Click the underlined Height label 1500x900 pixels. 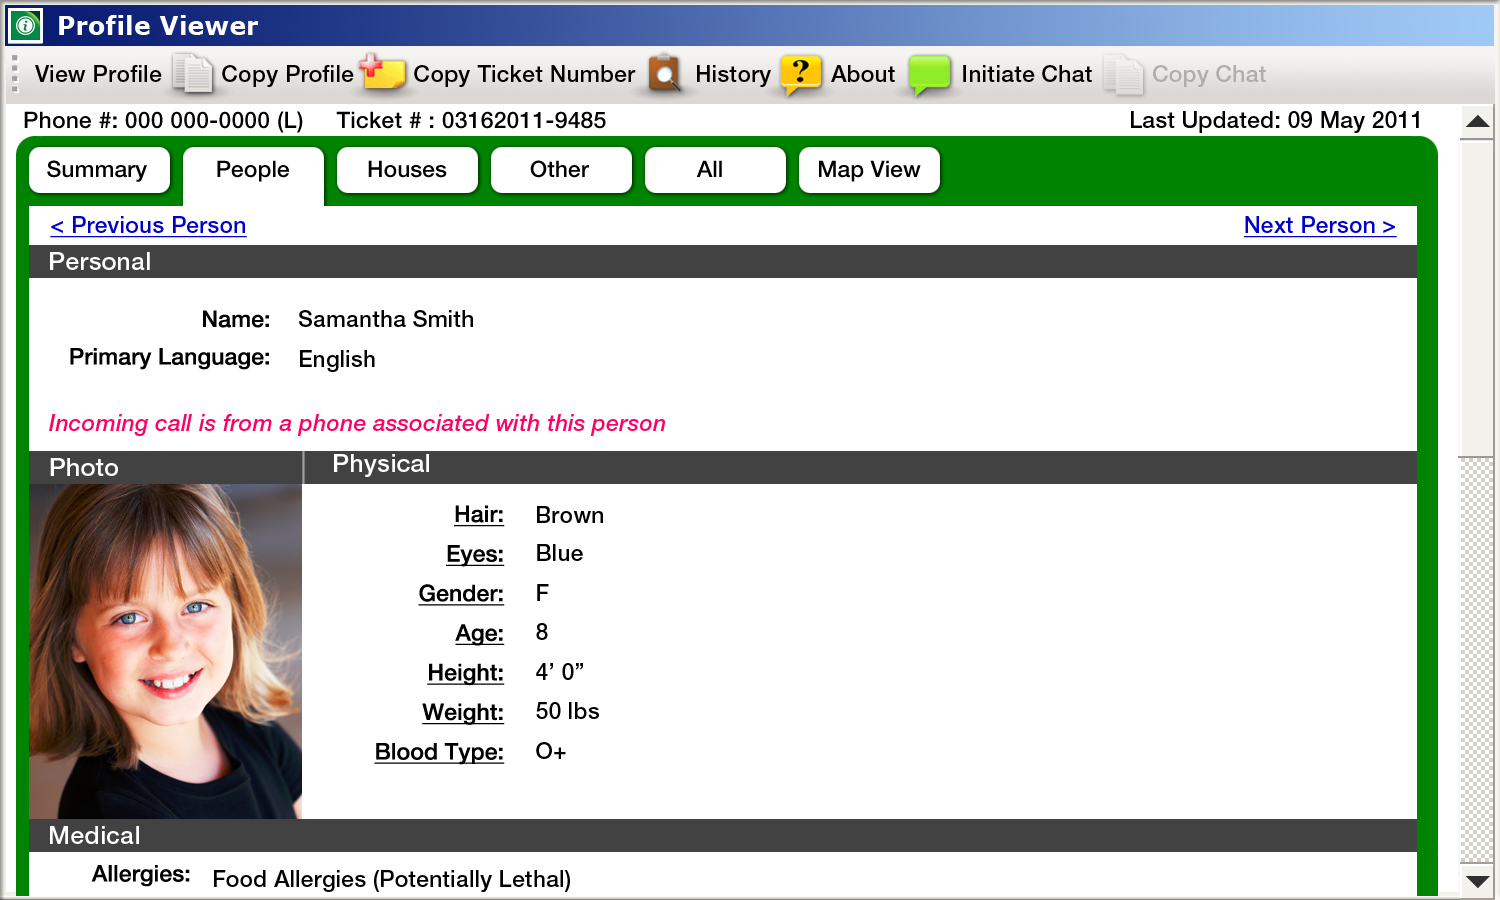coord(466,673)
